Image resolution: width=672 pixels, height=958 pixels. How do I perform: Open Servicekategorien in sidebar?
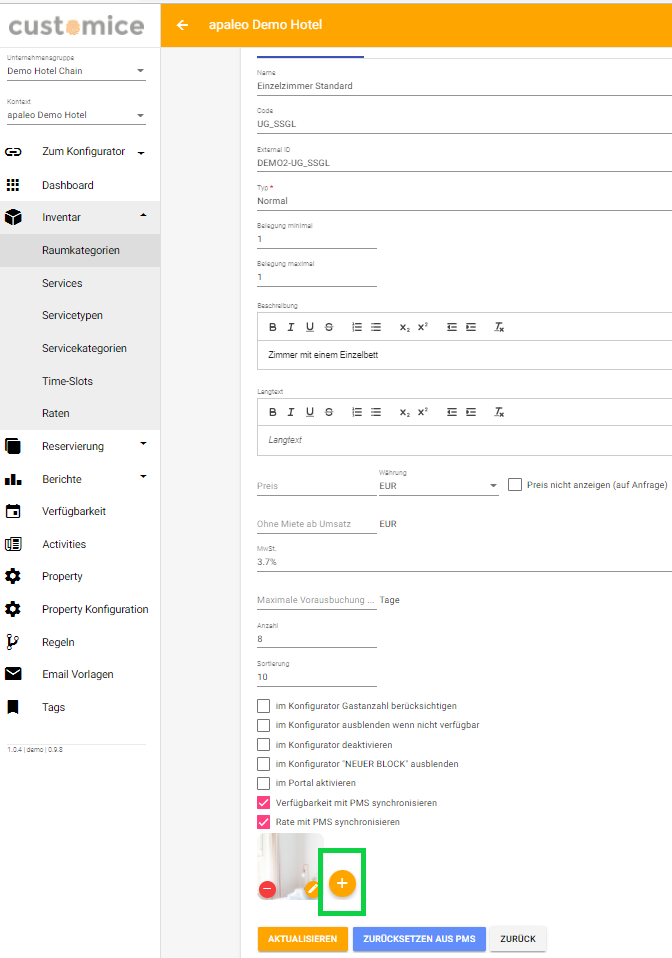(x=80, y=348)
